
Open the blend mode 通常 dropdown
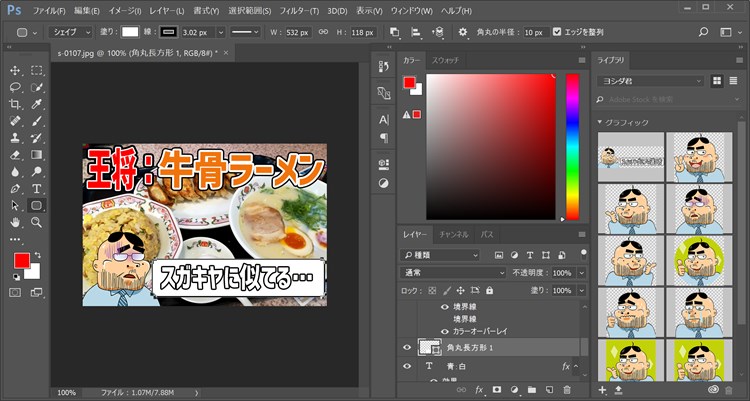tap(452, 273)
